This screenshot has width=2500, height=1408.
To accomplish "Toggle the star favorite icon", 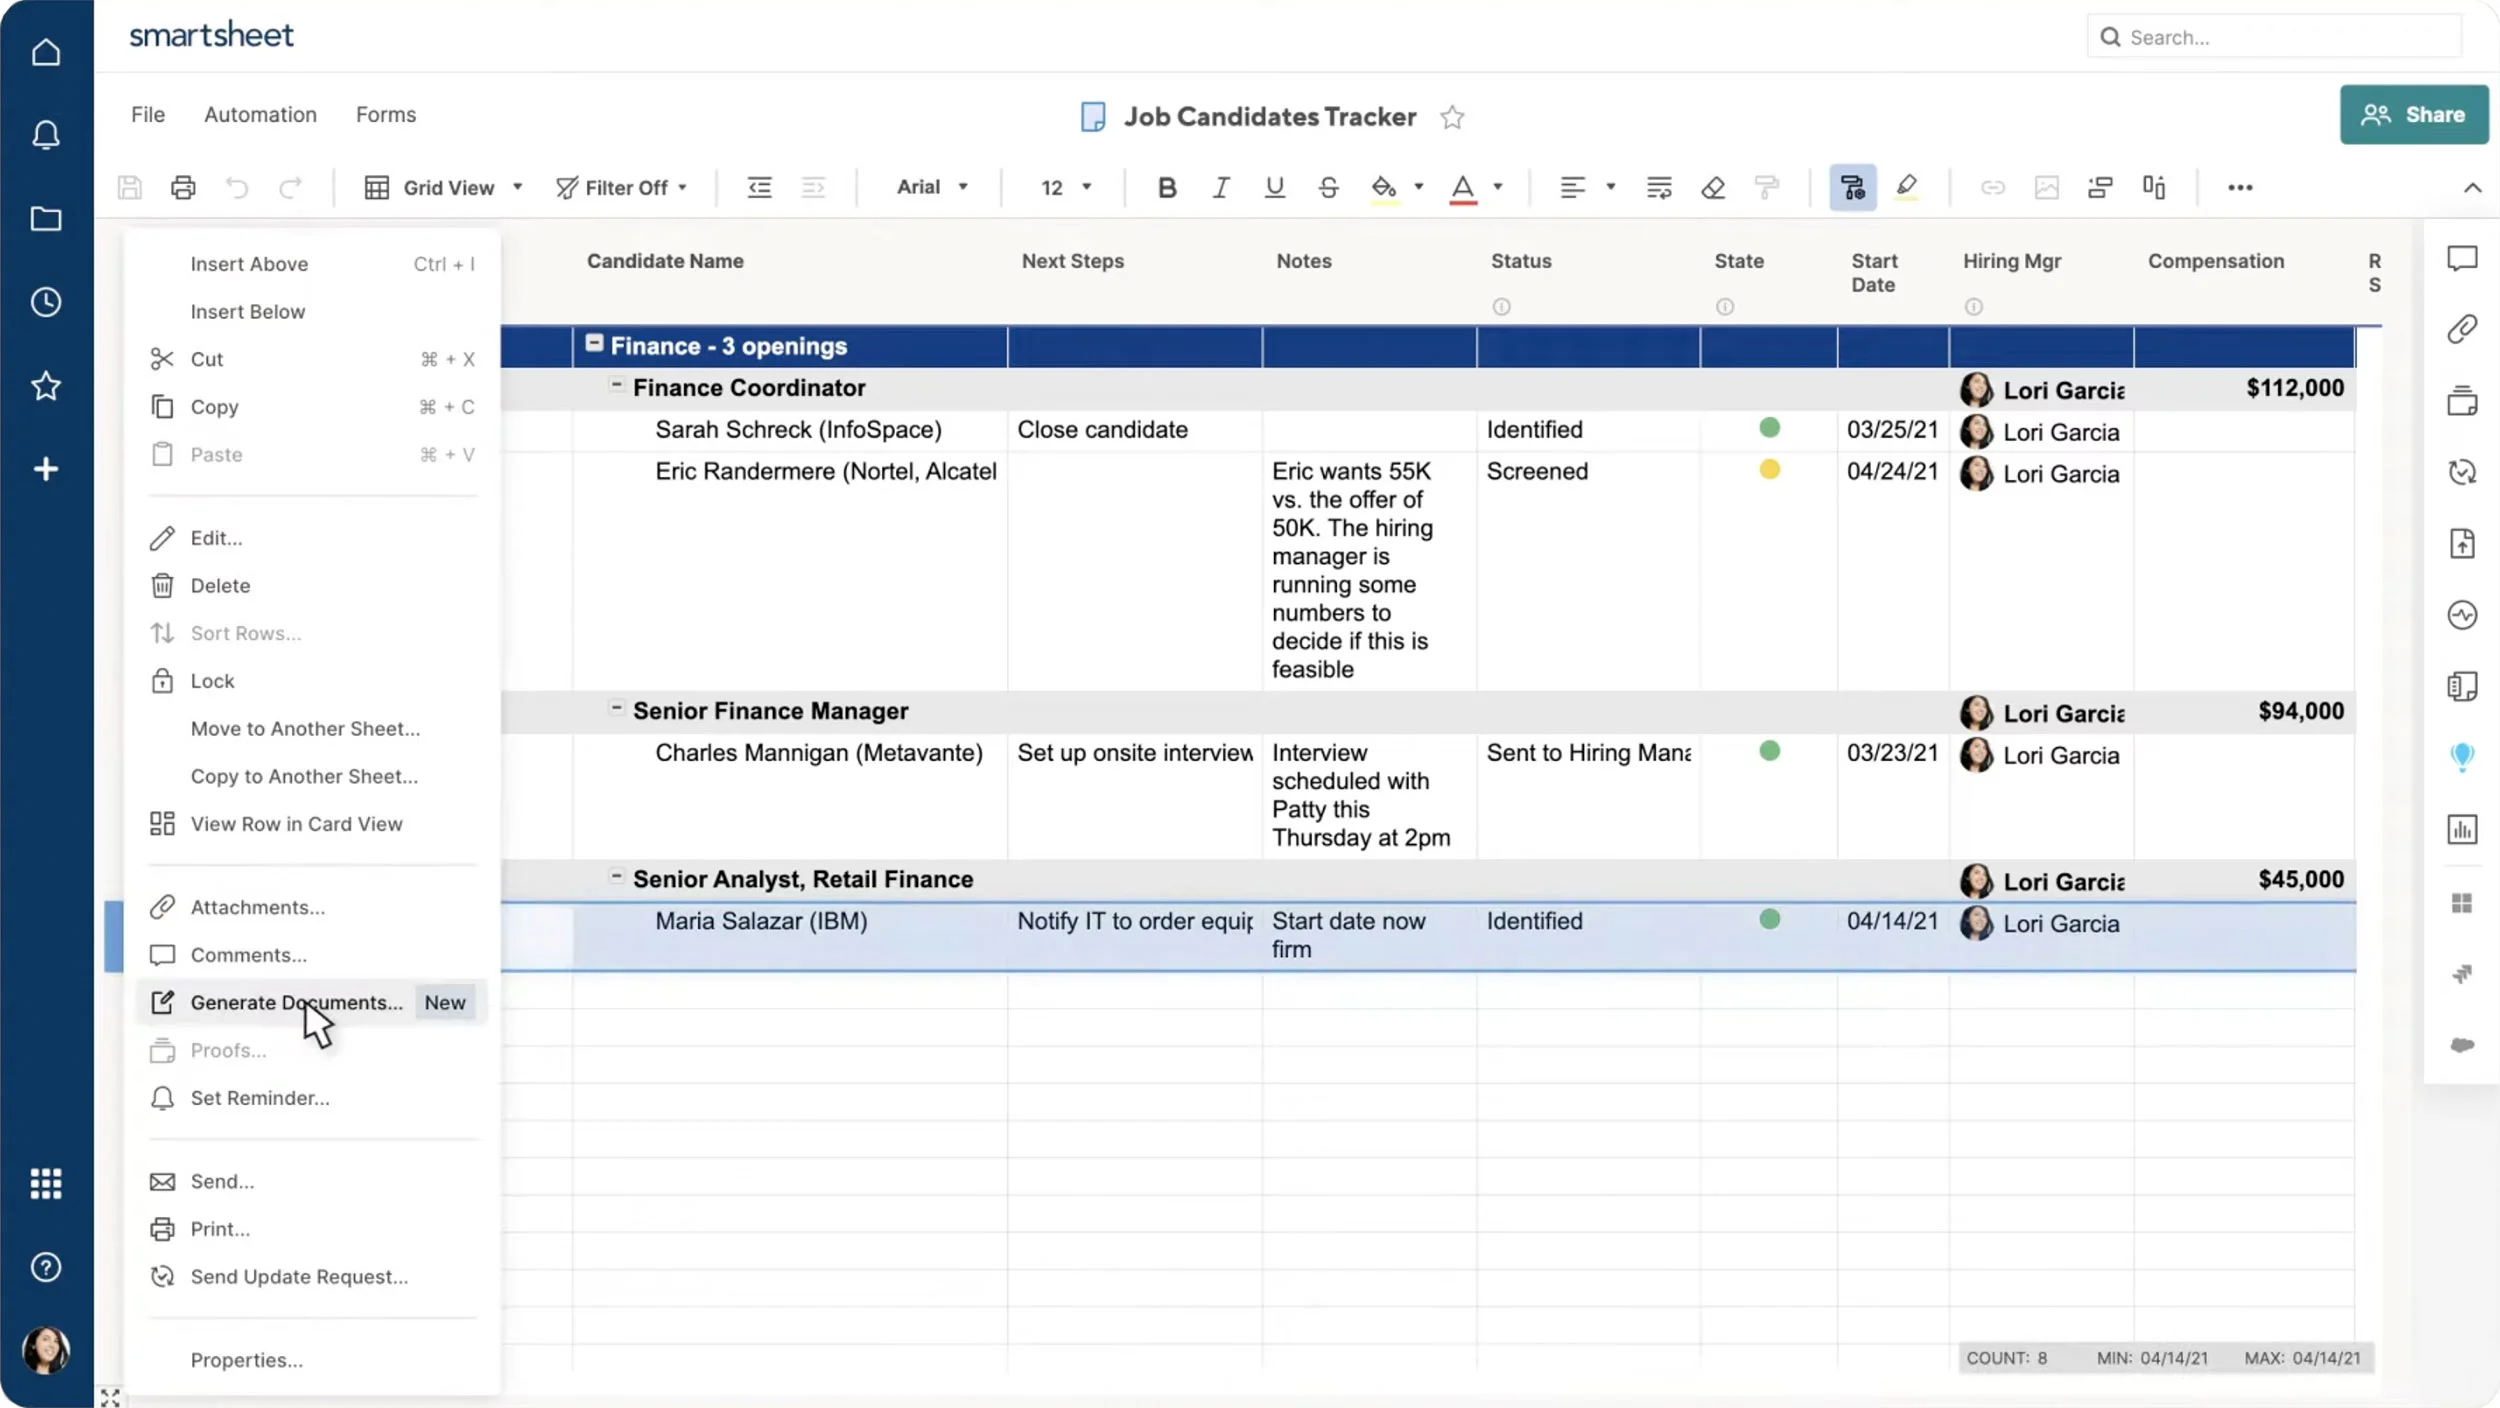I will pos(1453,115).
